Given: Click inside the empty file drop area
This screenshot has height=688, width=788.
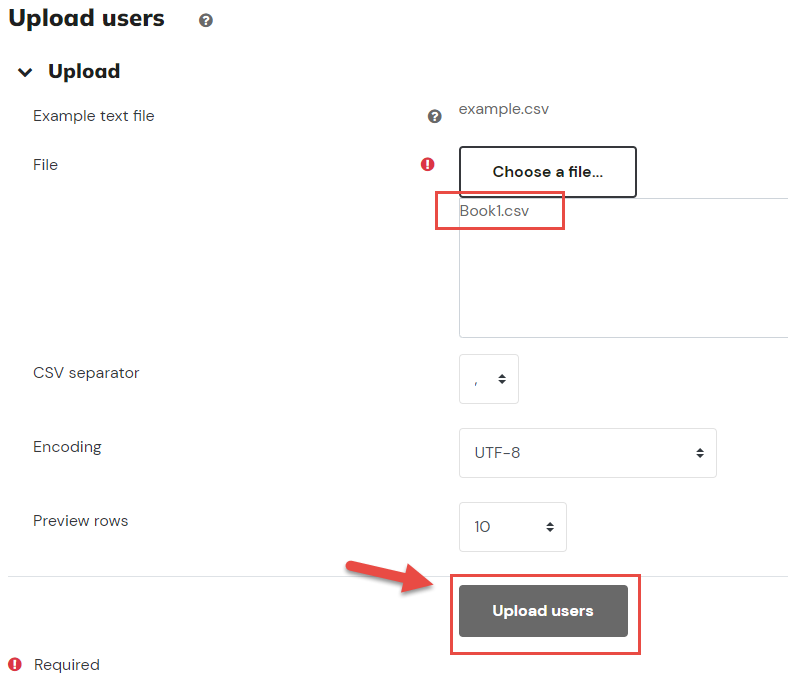Looking at the screenshot, I should [x=623, y=279].
